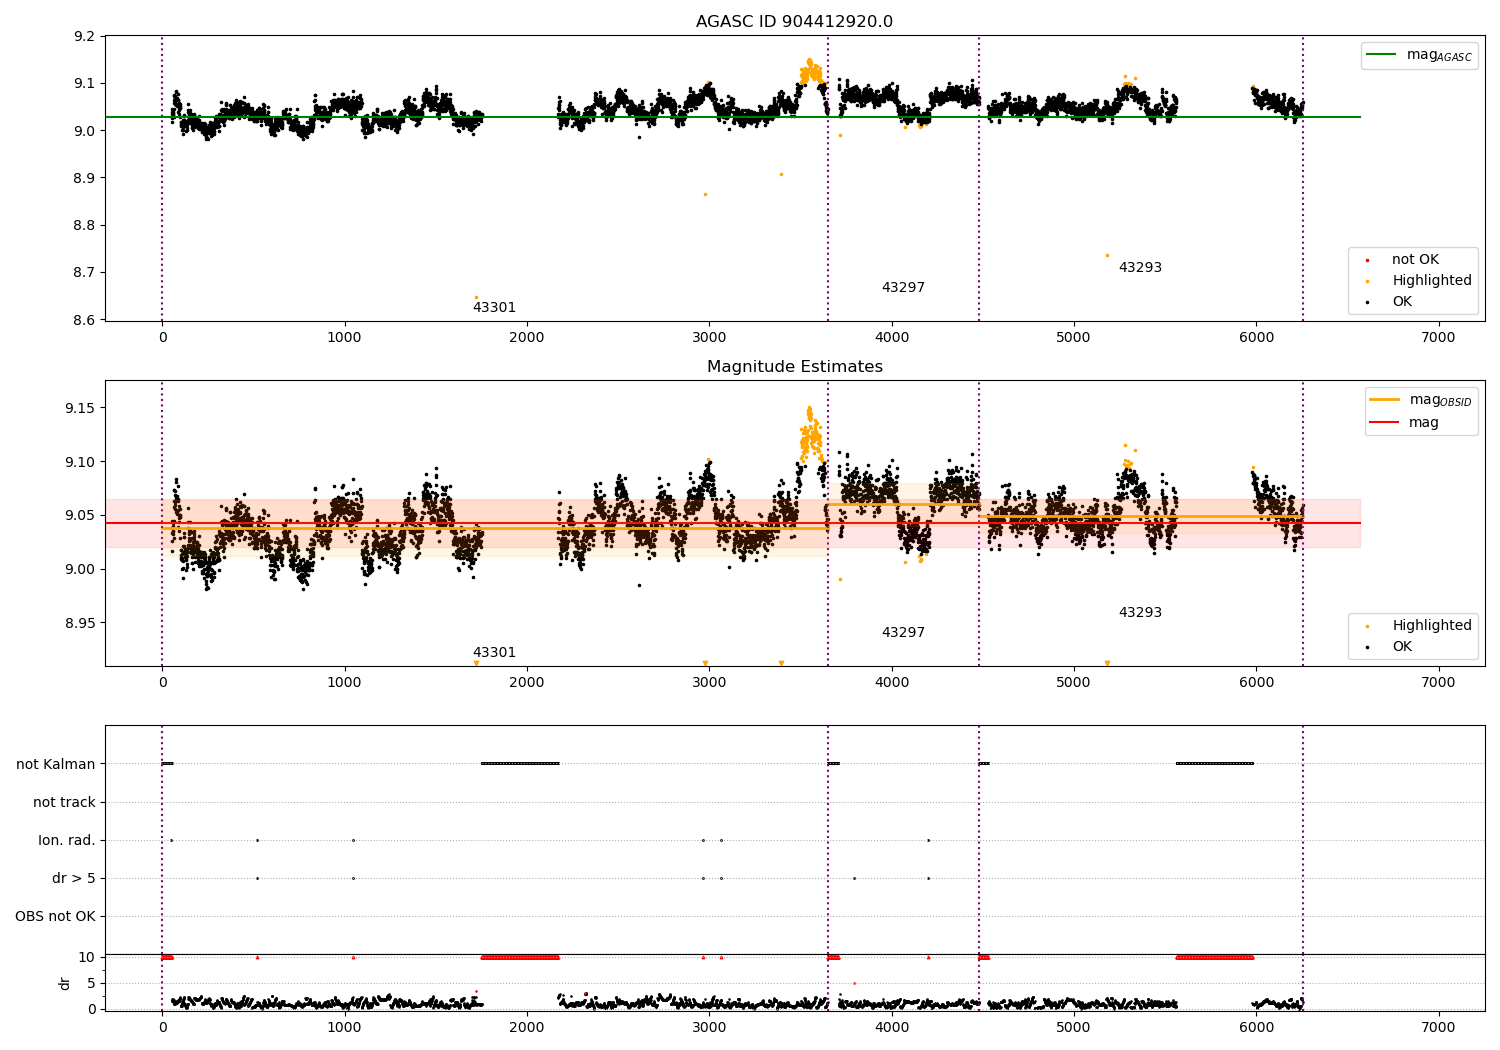Click the 2000 x-tick under the top plot

pyautogui.click(x=527, y=338)
